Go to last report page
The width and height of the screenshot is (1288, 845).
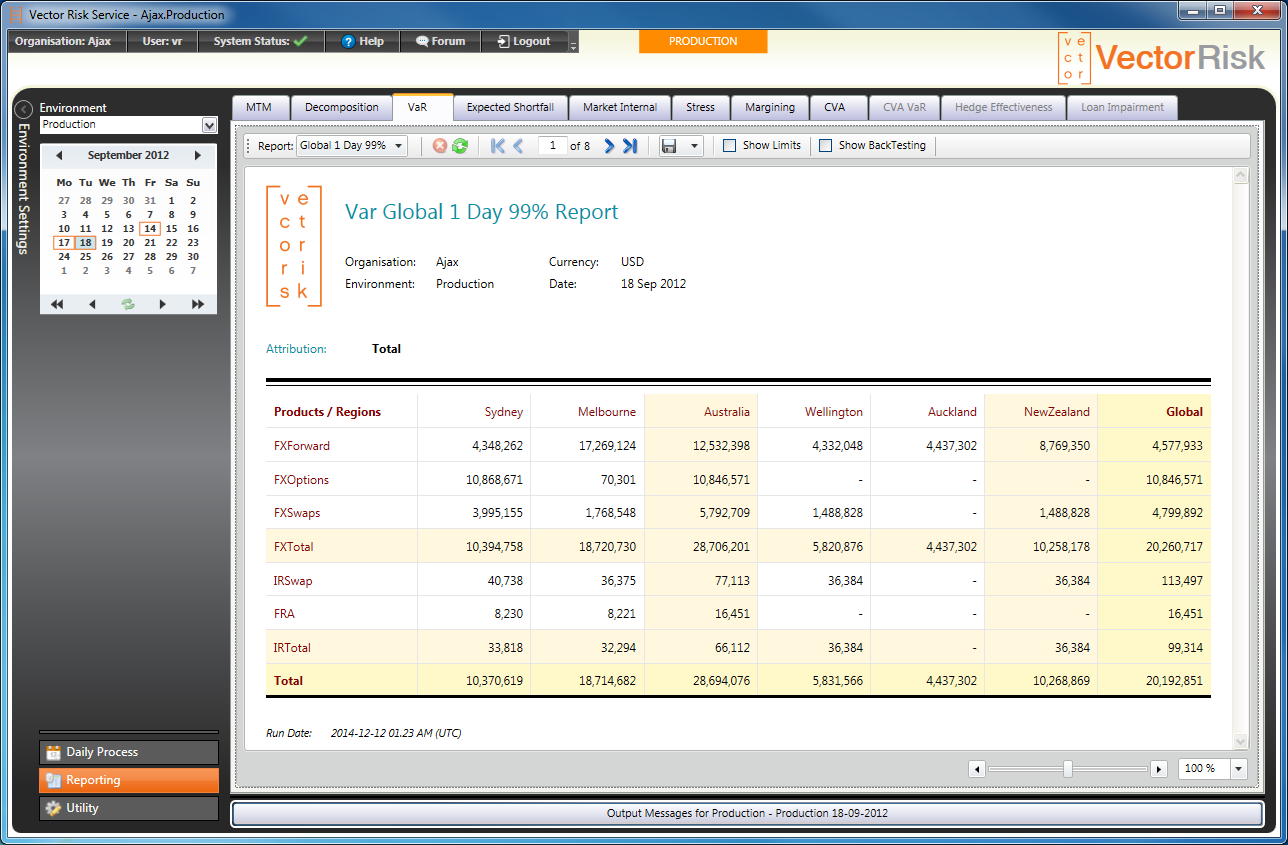coord(630,146)
